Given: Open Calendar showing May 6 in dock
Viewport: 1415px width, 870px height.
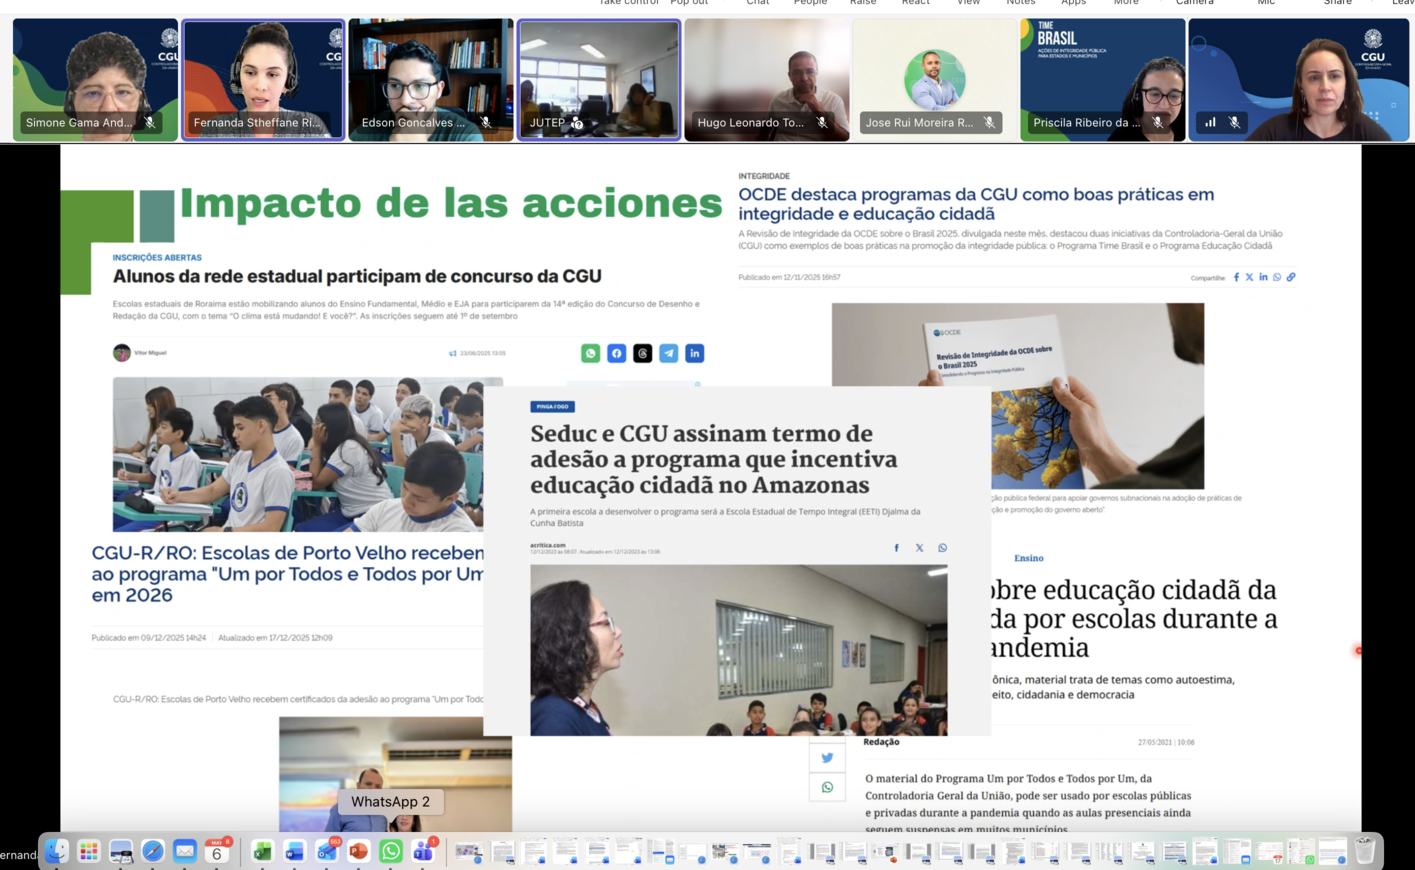Looking at the screenshot, I should point(217,851).
